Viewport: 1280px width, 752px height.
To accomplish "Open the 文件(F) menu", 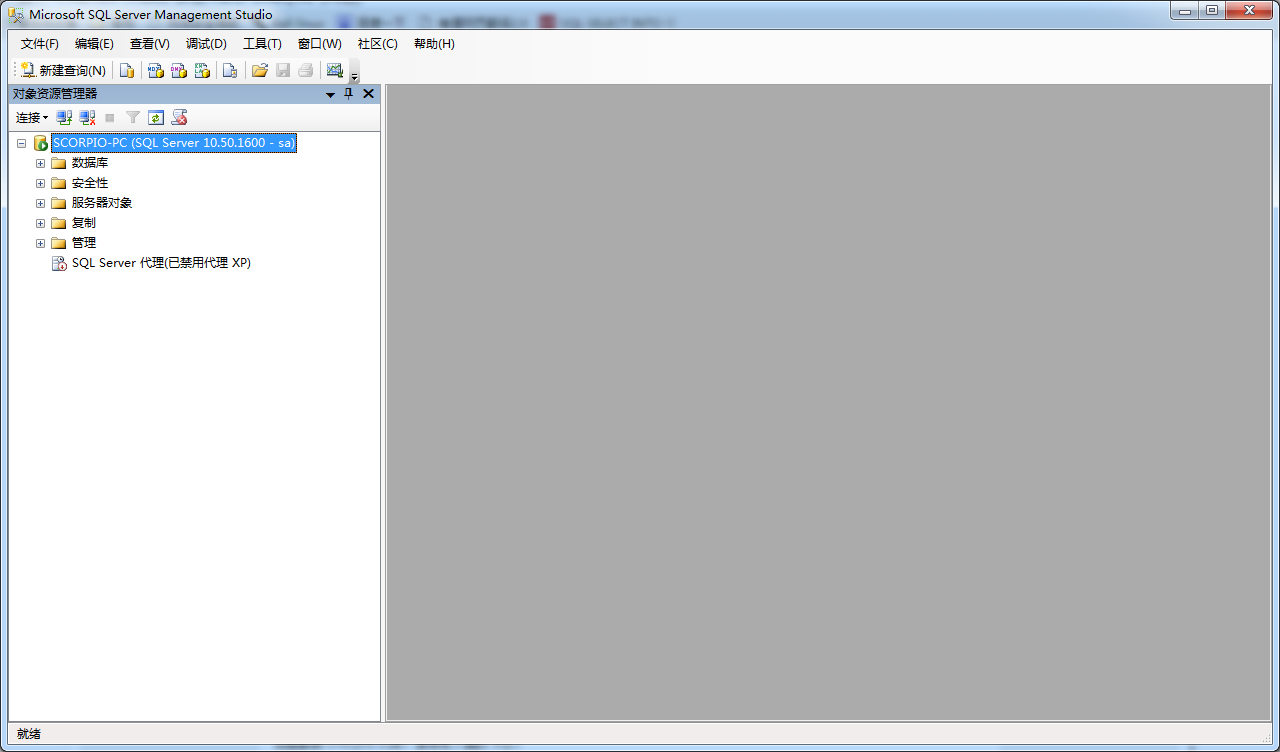I will (40, 44).
